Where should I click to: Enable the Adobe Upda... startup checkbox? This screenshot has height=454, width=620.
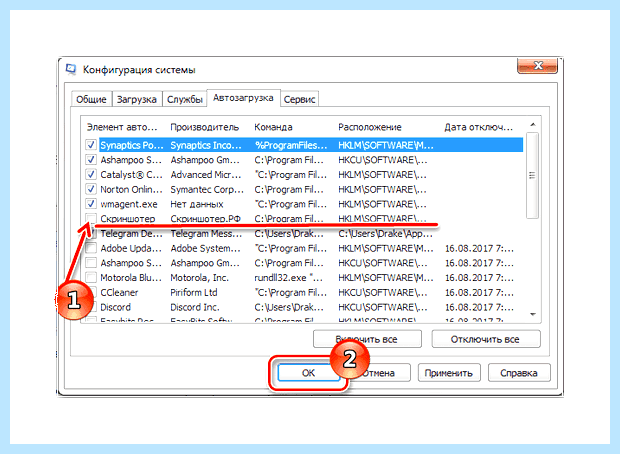coord(91,248)
